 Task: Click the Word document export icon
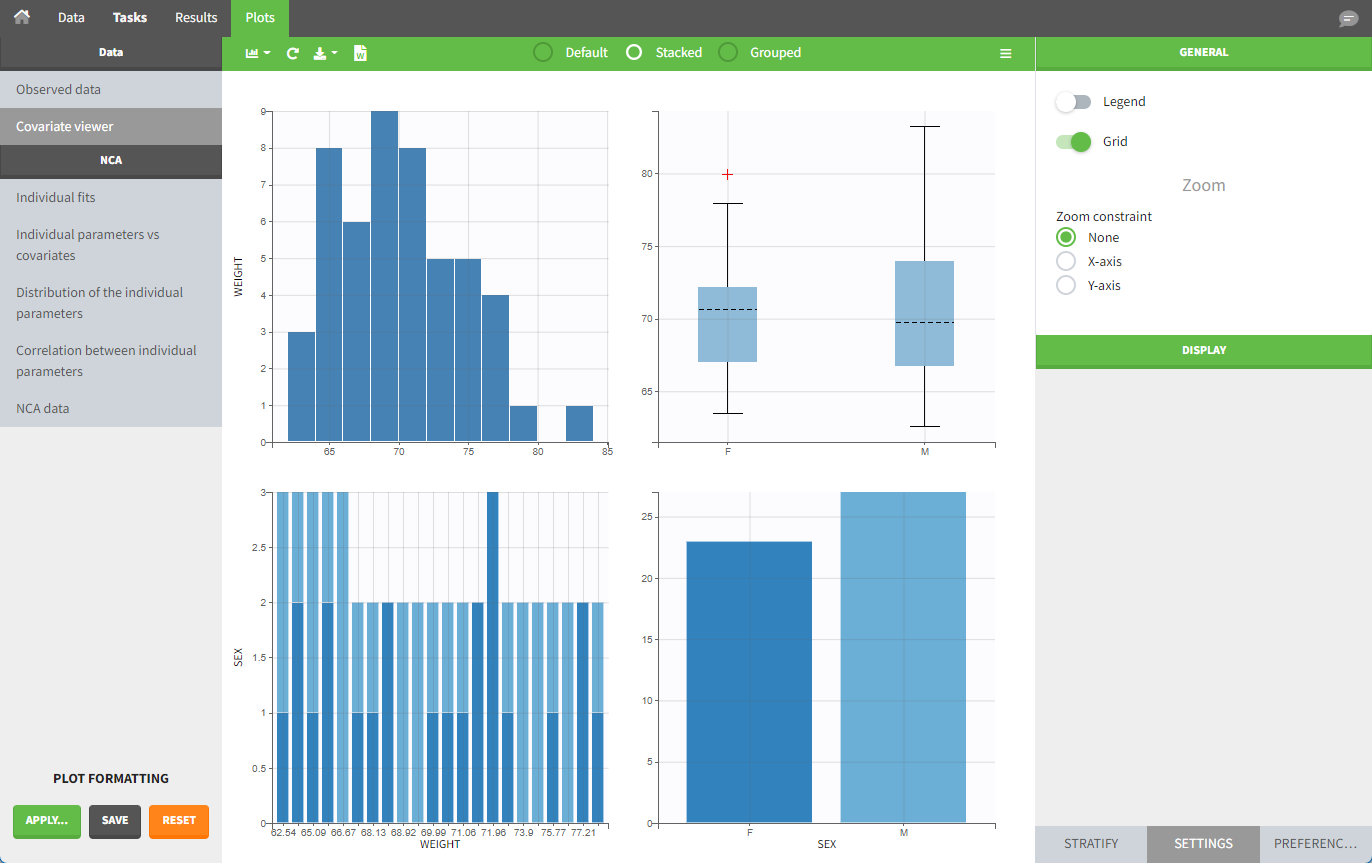pyautogui.click(x=360, y=53)
